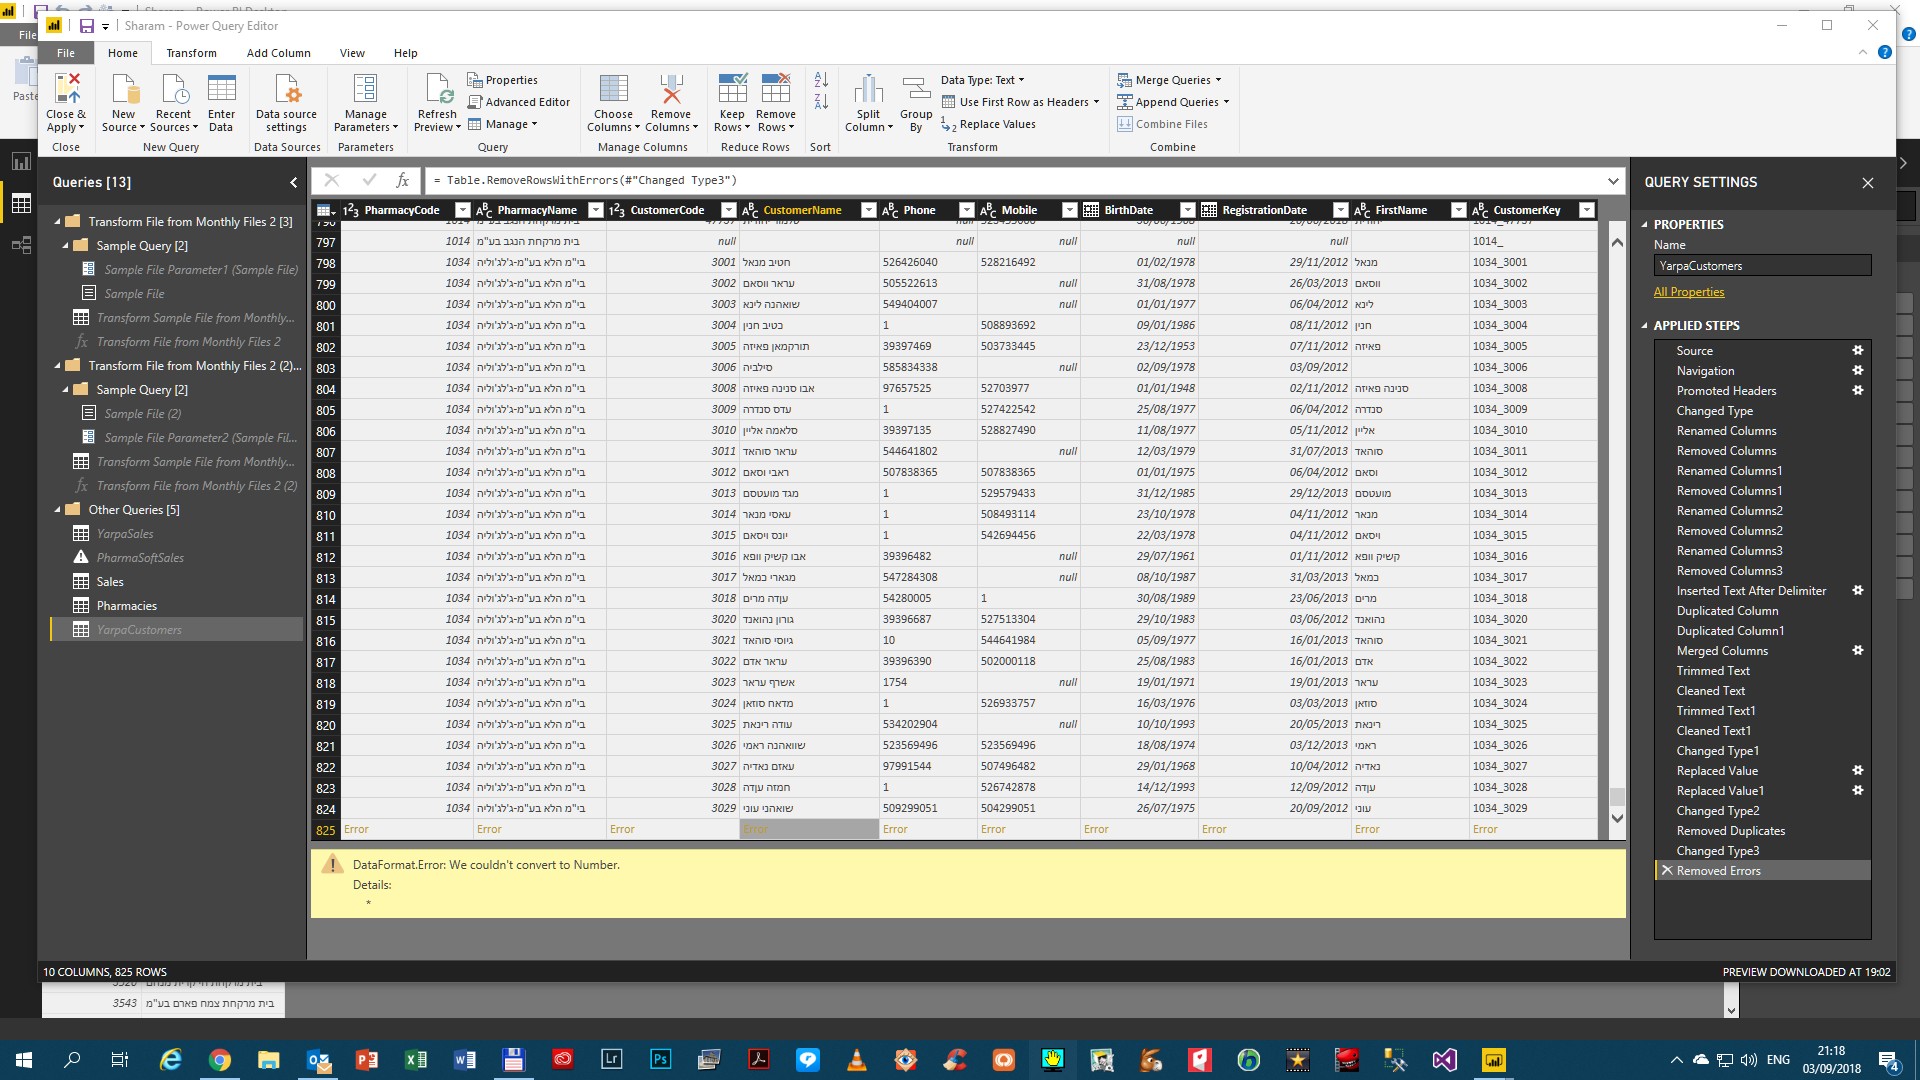The height and width of the screenshot is (1080, 1920).
Task: Click the Recent Sources icon
Action: pos(173,89)
